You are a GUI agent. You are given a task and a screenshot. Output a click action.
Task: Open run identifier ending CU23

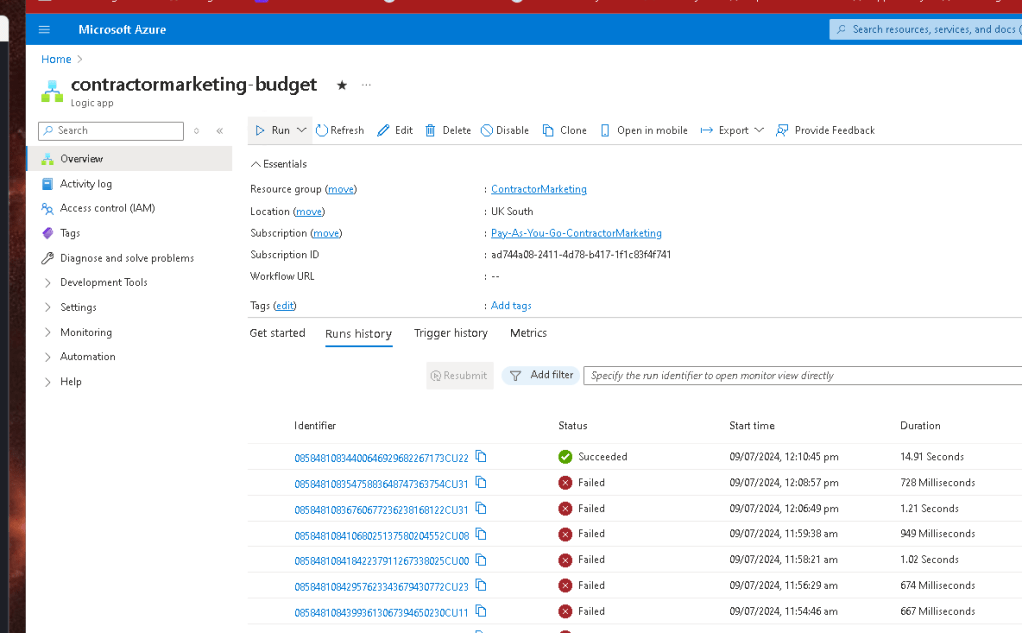click(381, 587)
